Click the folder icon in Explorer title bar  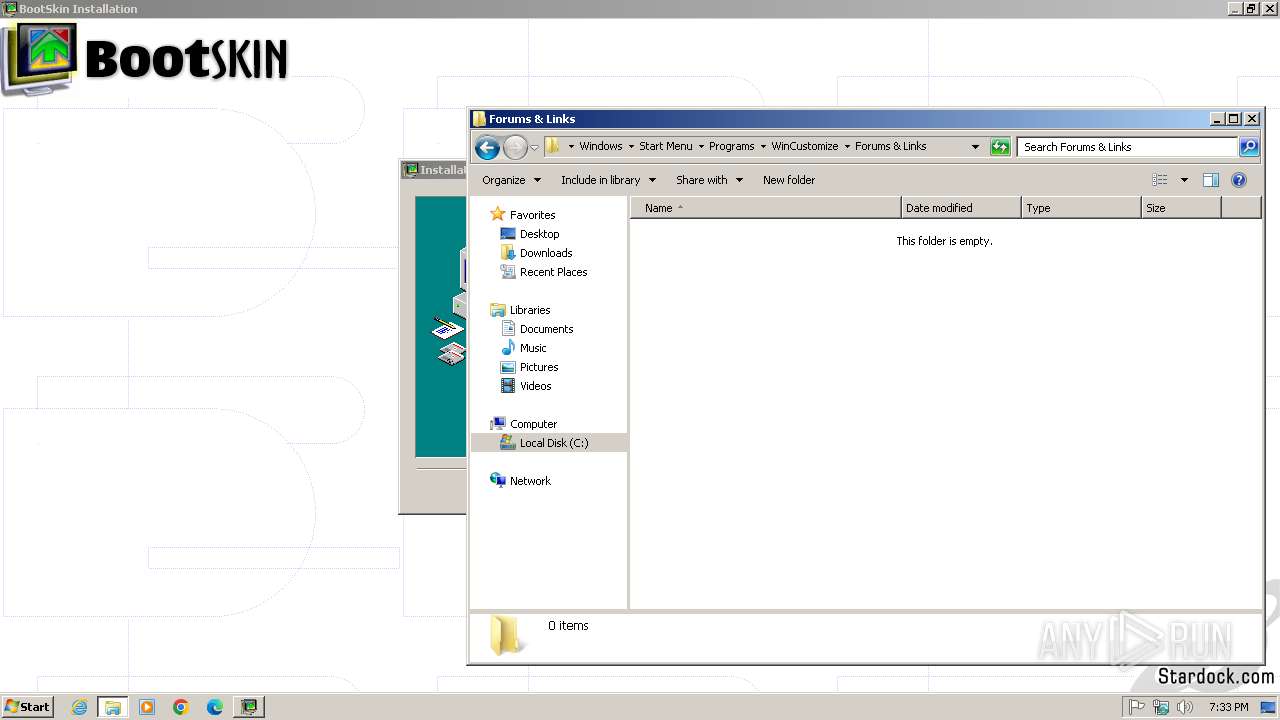click(x=479, y=119)
